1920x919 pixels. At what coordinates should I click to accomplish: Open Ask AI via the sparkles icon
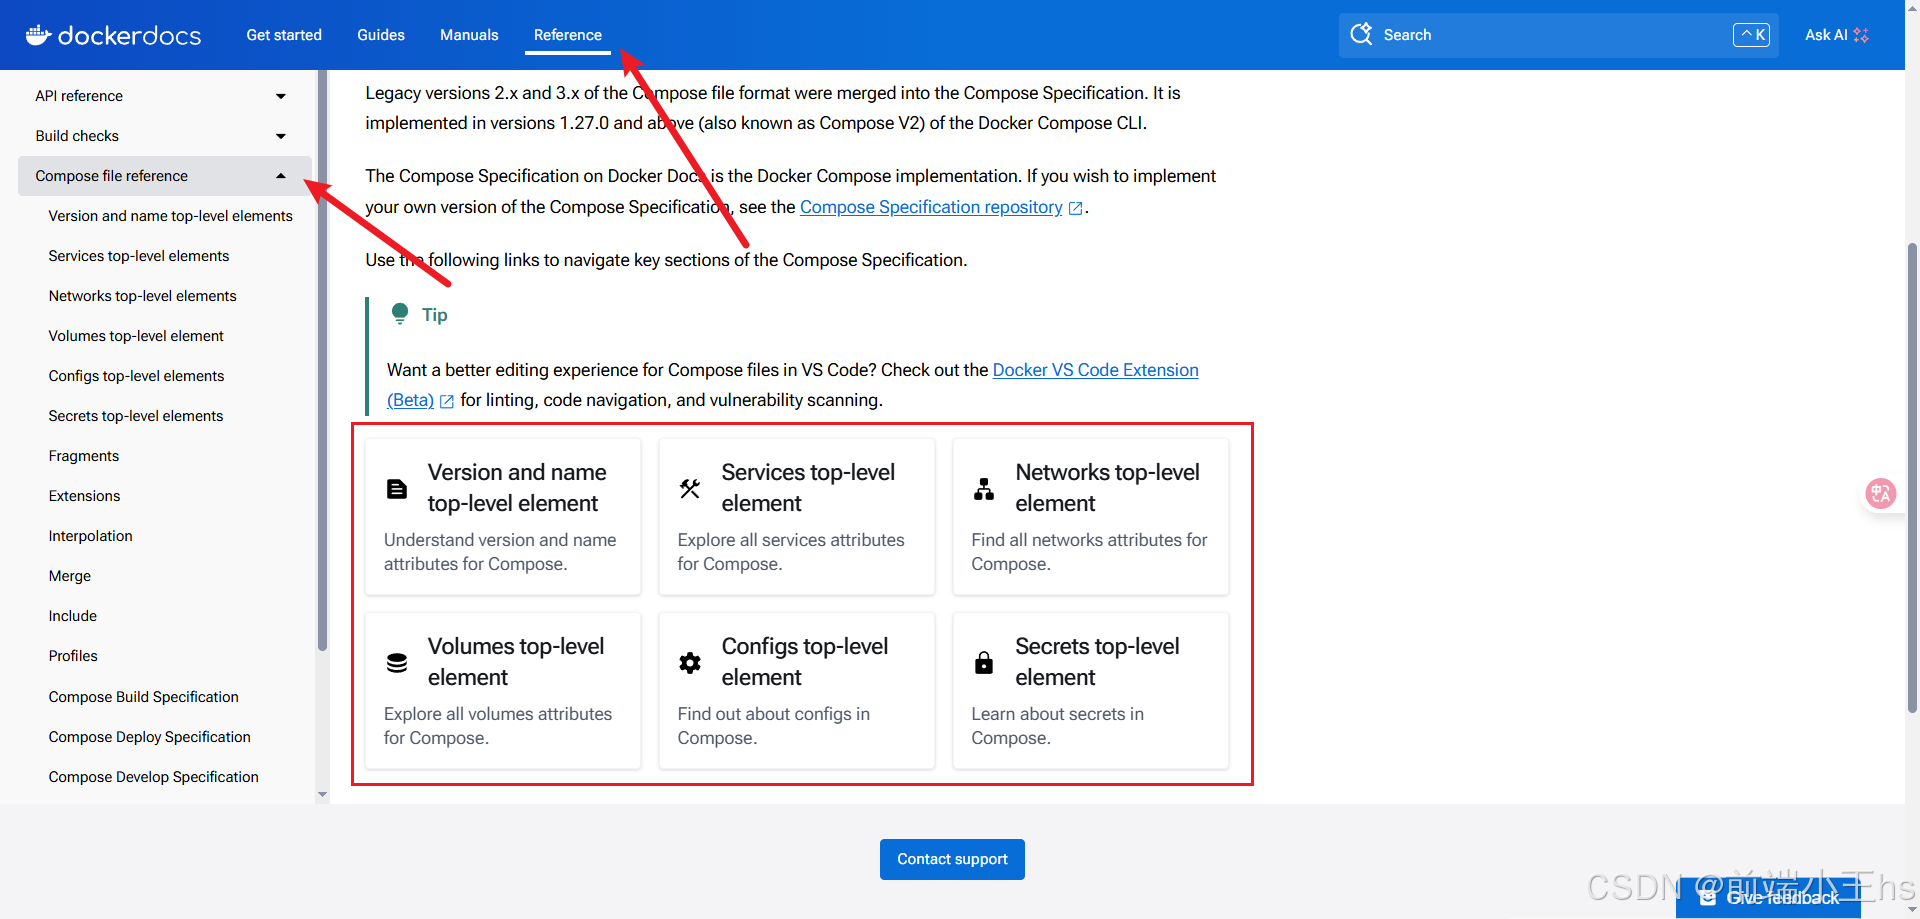(x=1862, y=34)
